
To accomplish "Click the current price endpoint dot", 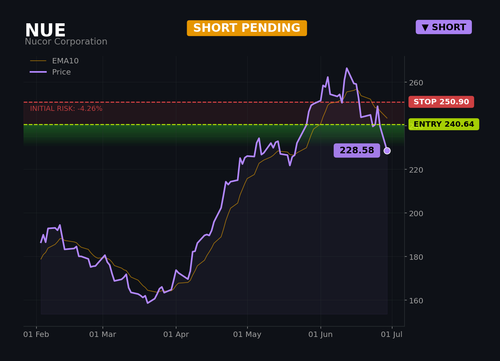I will coord(387,151).
